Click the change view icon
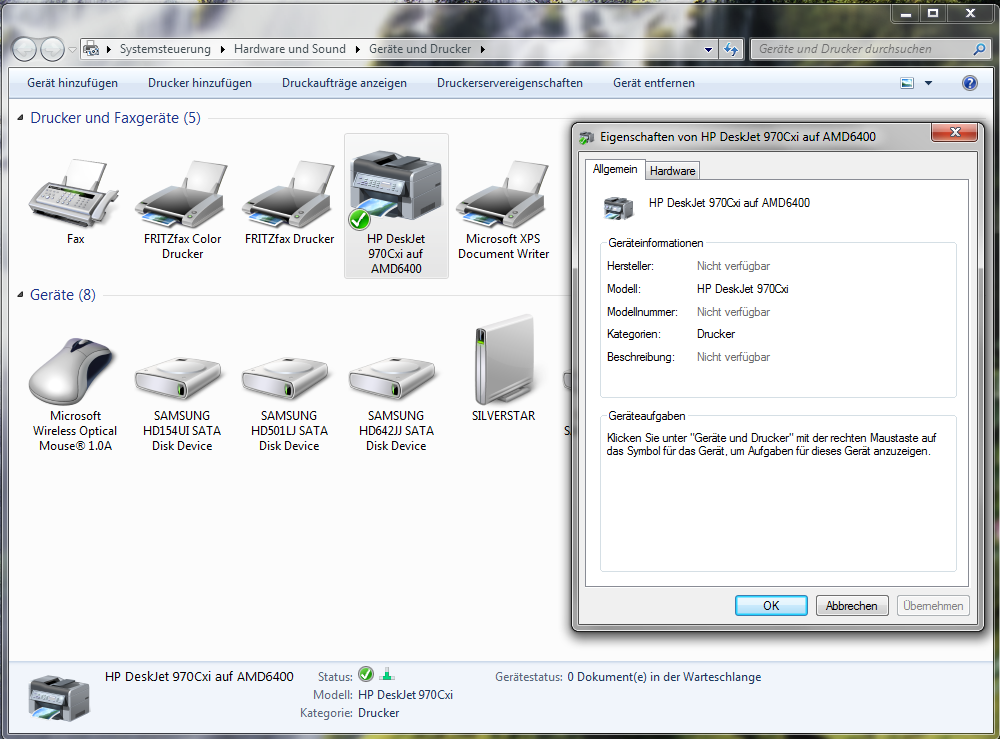The height and width of the screenshot is (739, 1000). 907,83
